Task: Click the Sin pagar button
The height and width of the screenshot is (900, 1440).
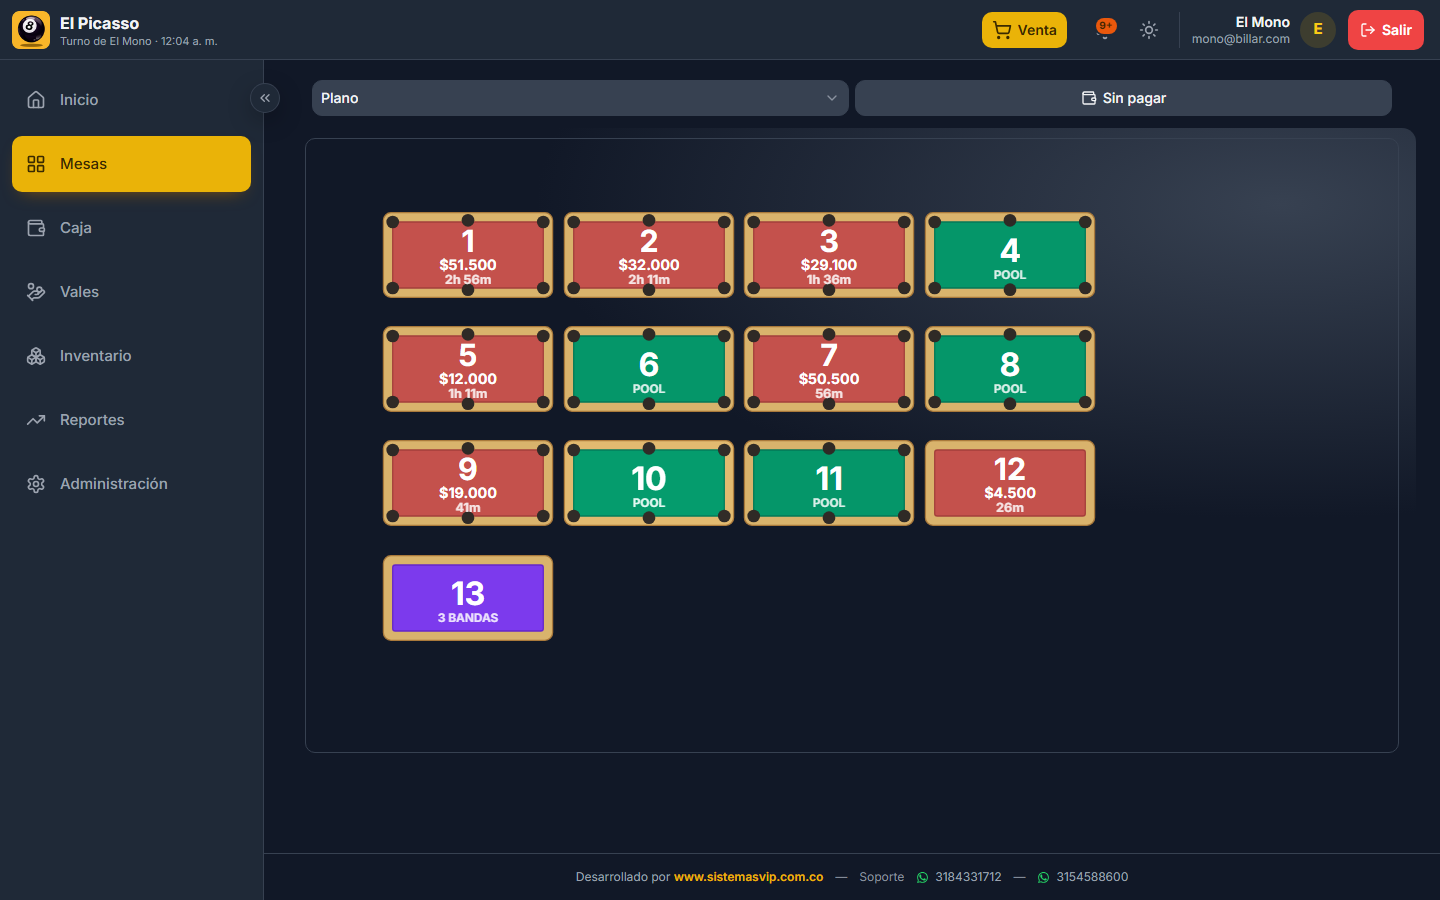Action: click(1123, 98)
